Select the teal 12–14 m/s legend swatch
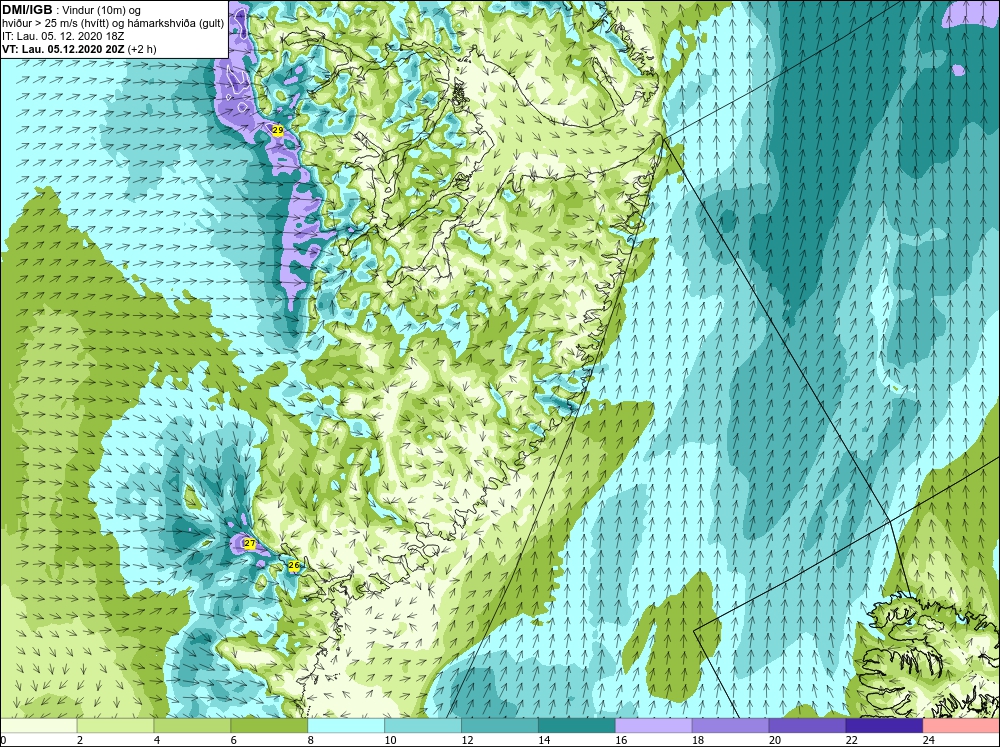 click(x=500, y=725)
